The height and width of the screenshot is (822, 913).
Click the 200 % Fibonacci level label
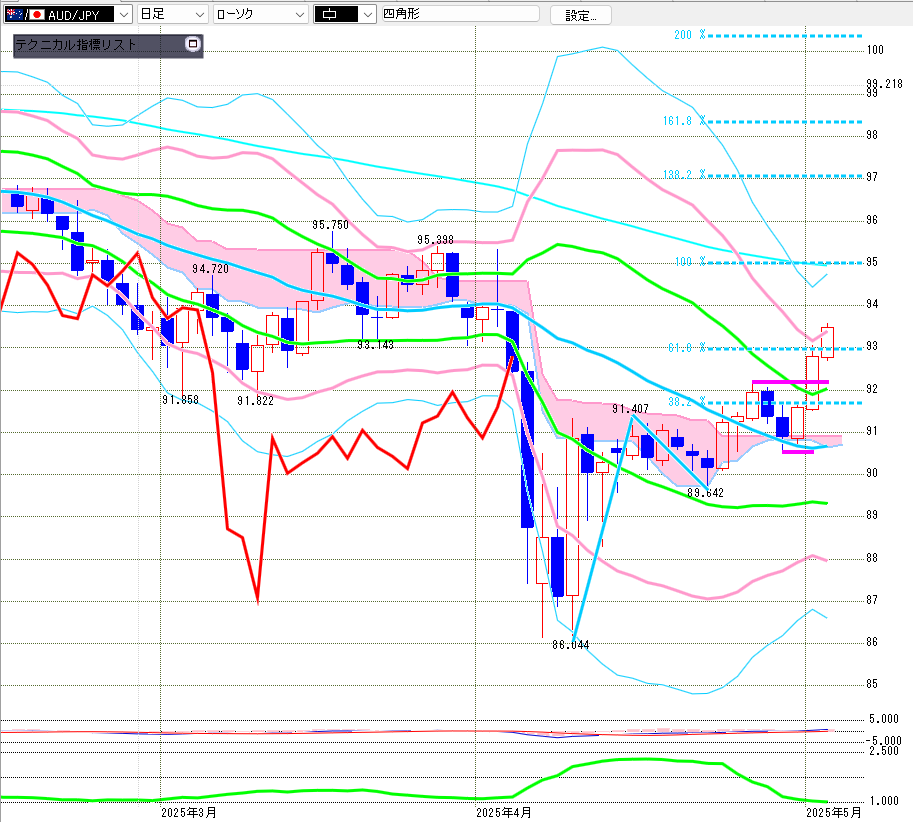point(689,35)
